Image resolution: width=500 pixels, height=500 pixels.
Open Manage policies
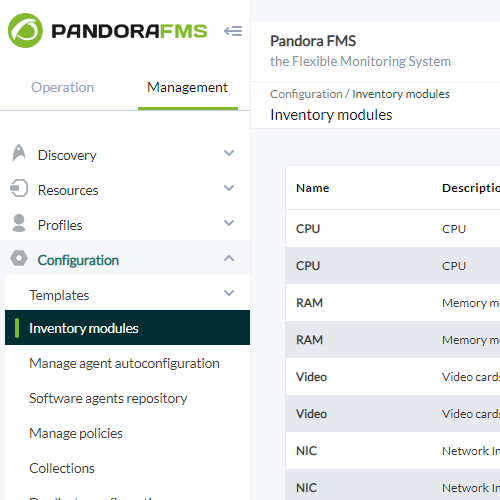pyautogui.click(x=76, y=433)
